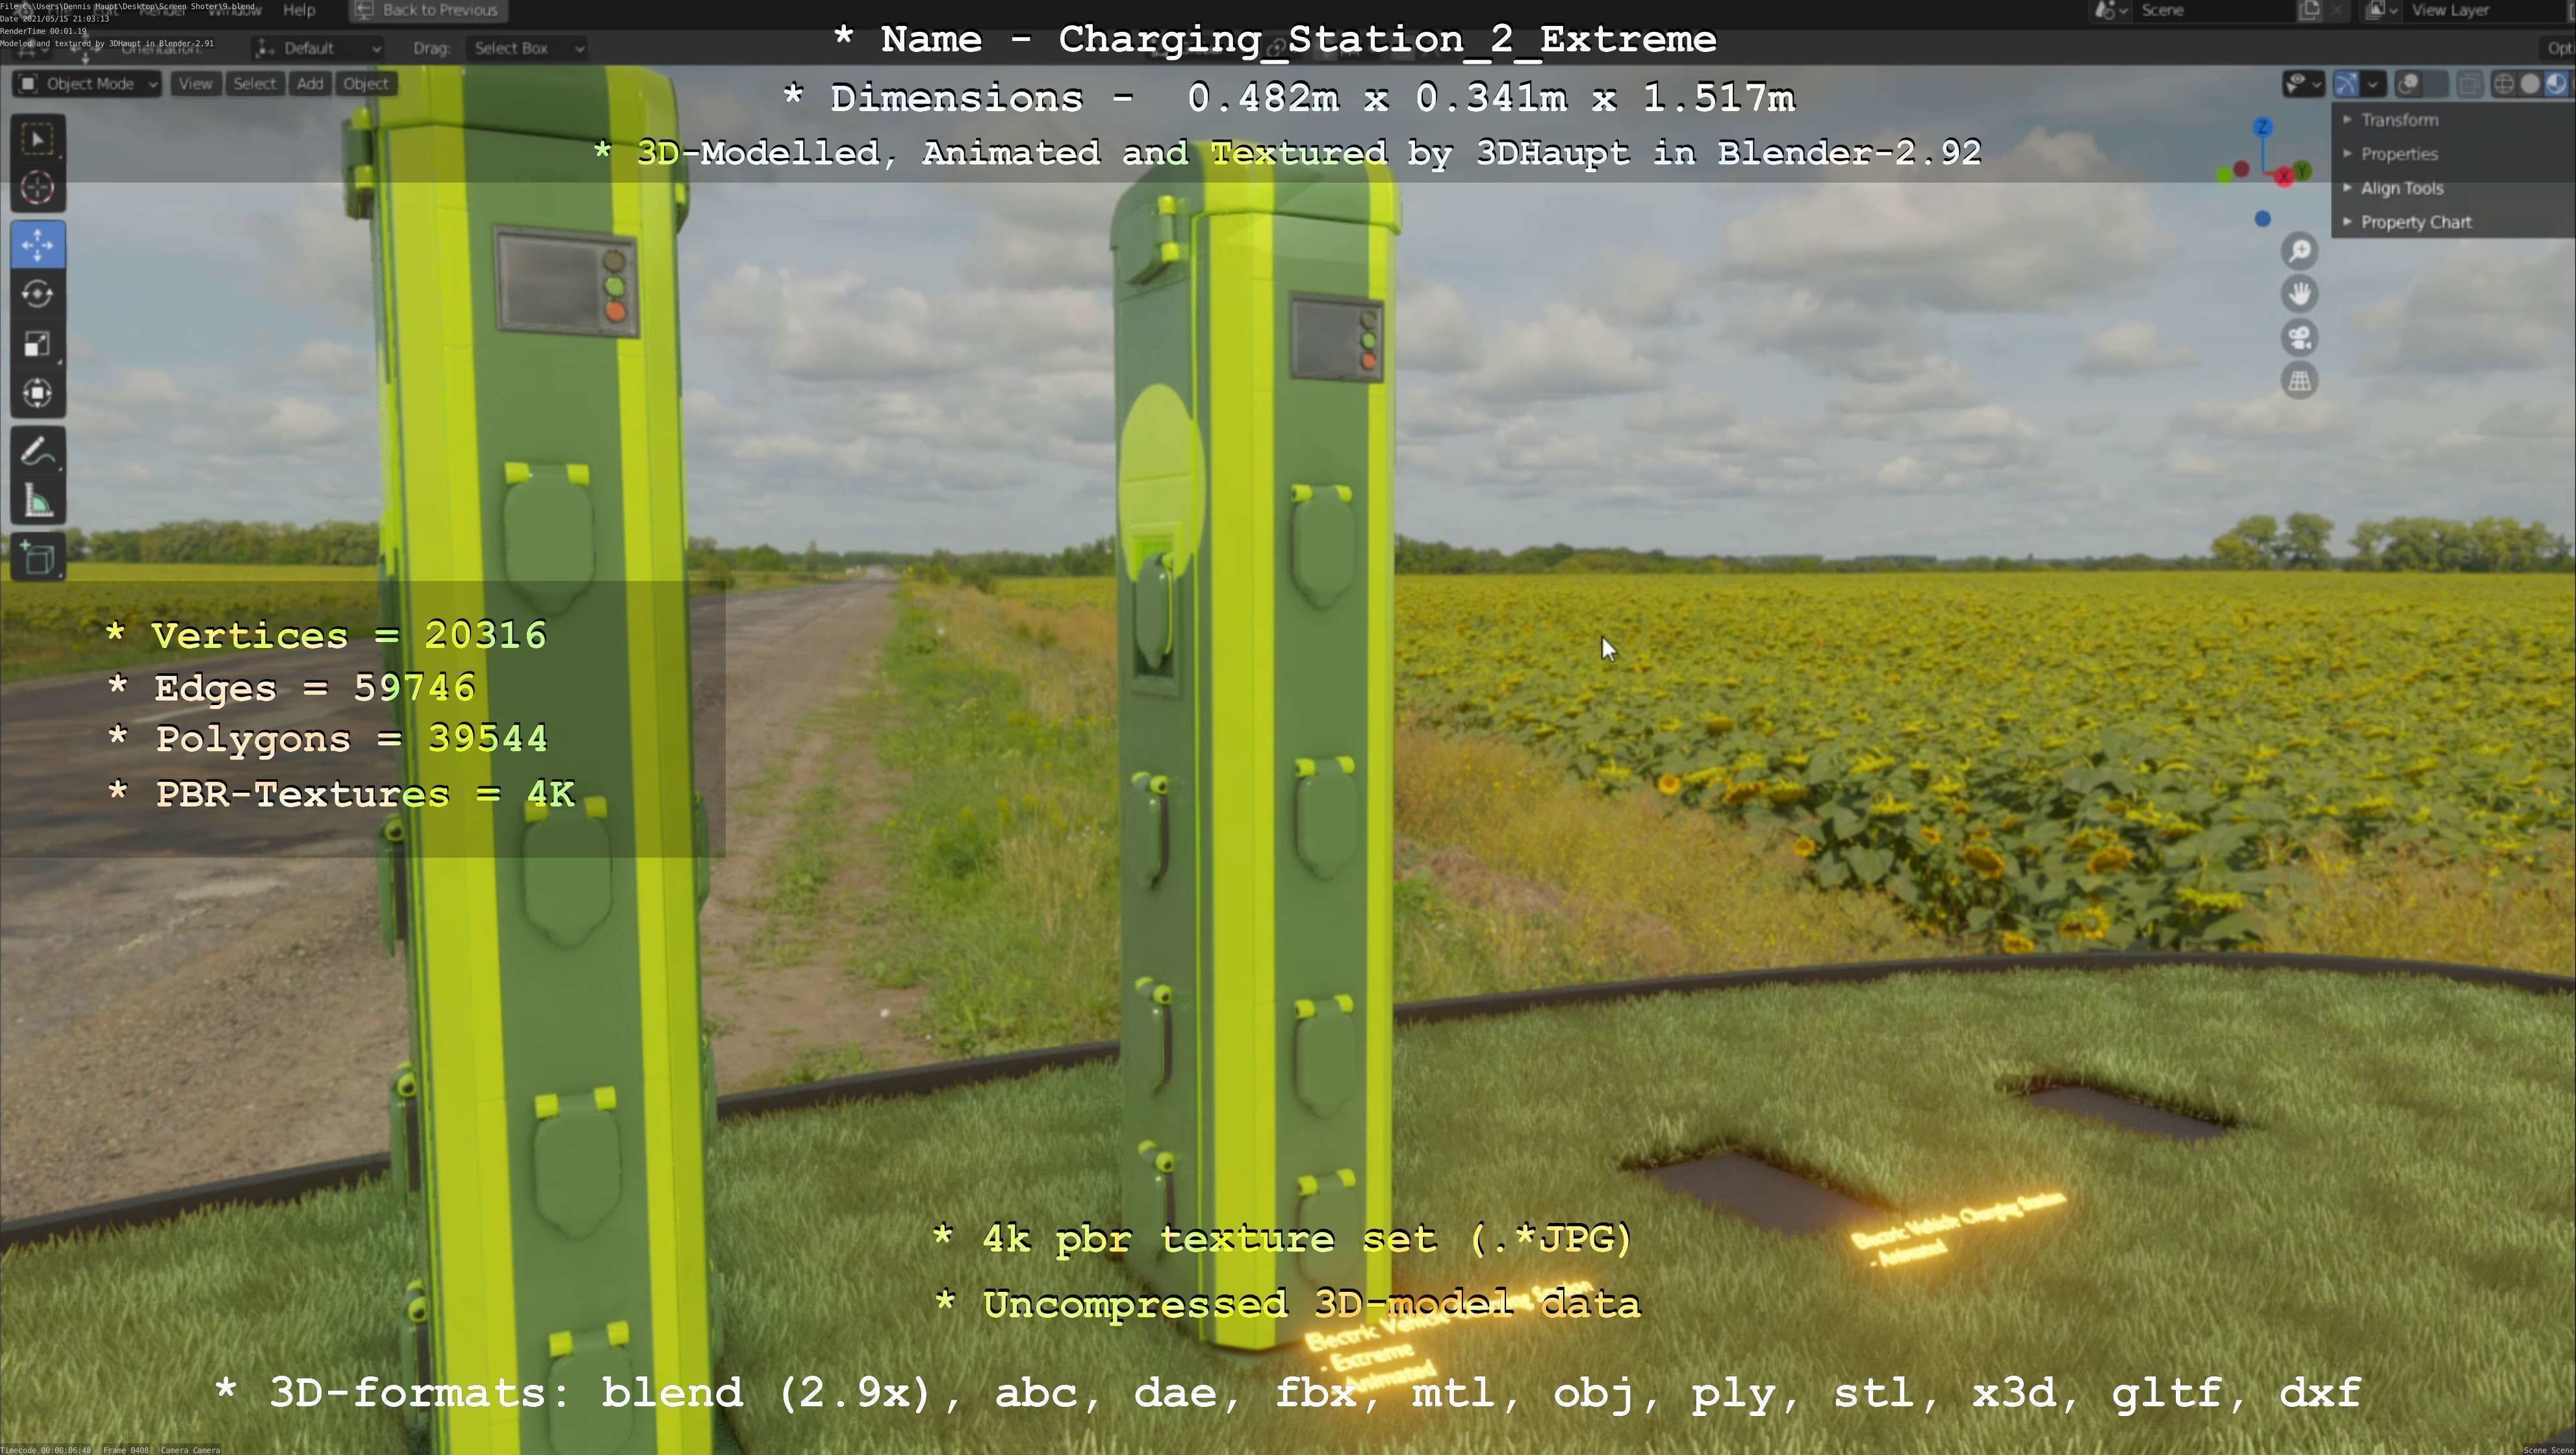Activate the Rotate tool
The height and width of the screenshot is (1455, 2576).
coord(38,294)
